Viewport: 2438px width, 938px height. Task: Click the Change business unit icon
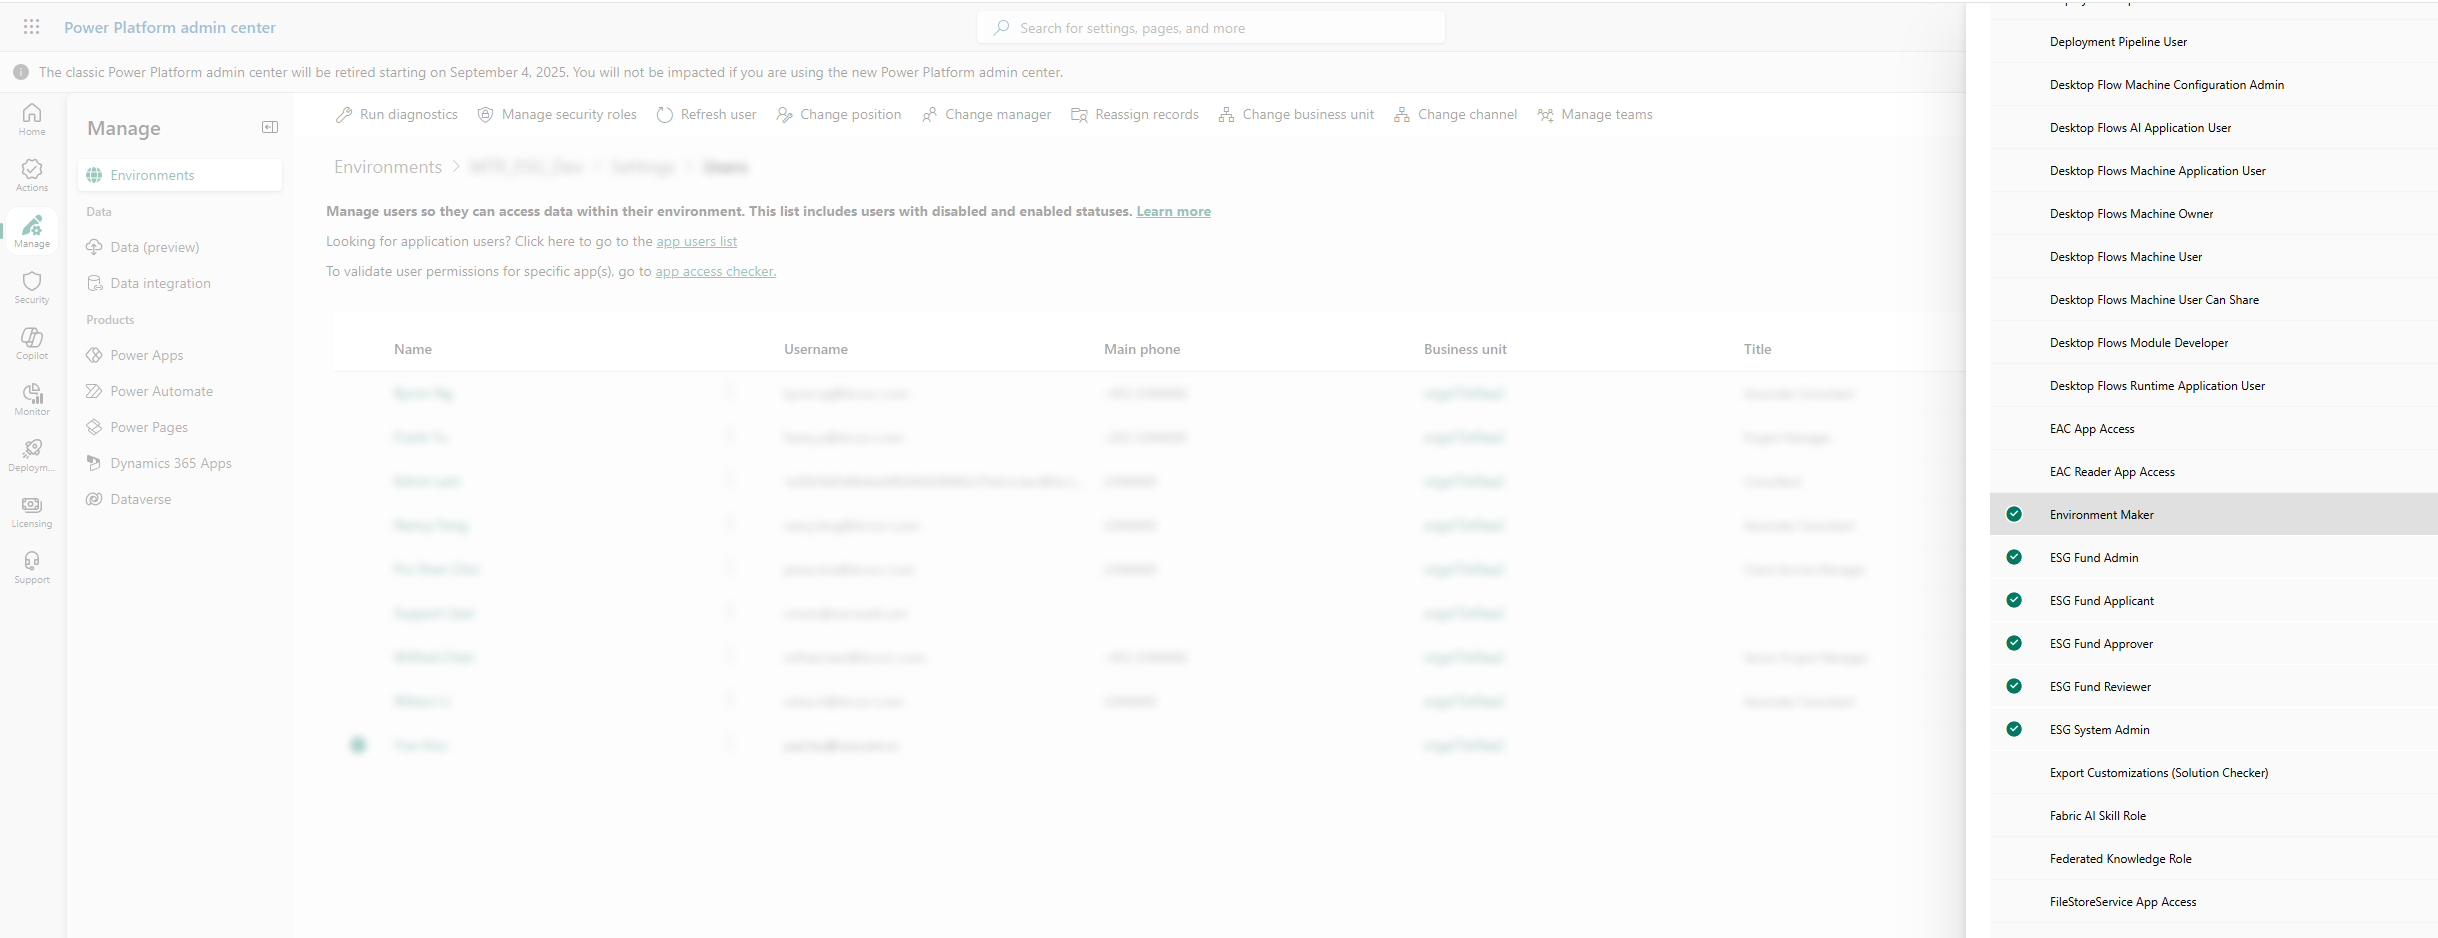(1226, 115)
